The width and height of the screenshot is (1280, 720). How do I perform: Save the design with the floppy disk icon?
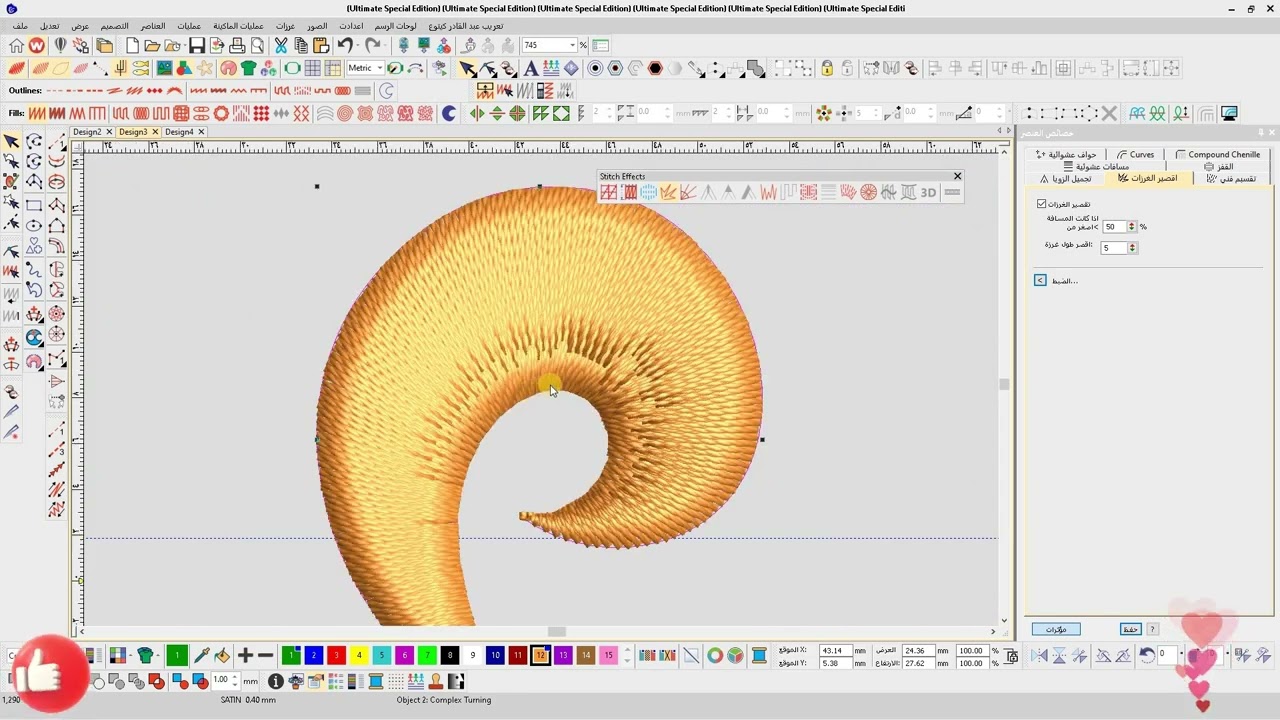coord(197,46)
